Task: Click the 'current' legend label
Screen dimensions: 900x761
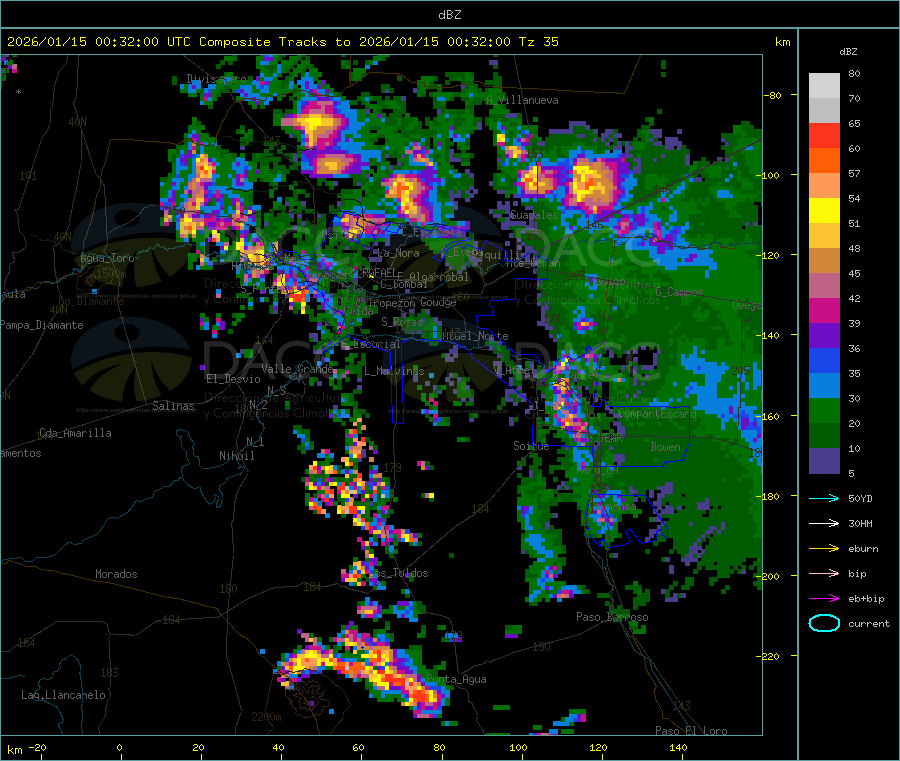Action: coord(869,624)
